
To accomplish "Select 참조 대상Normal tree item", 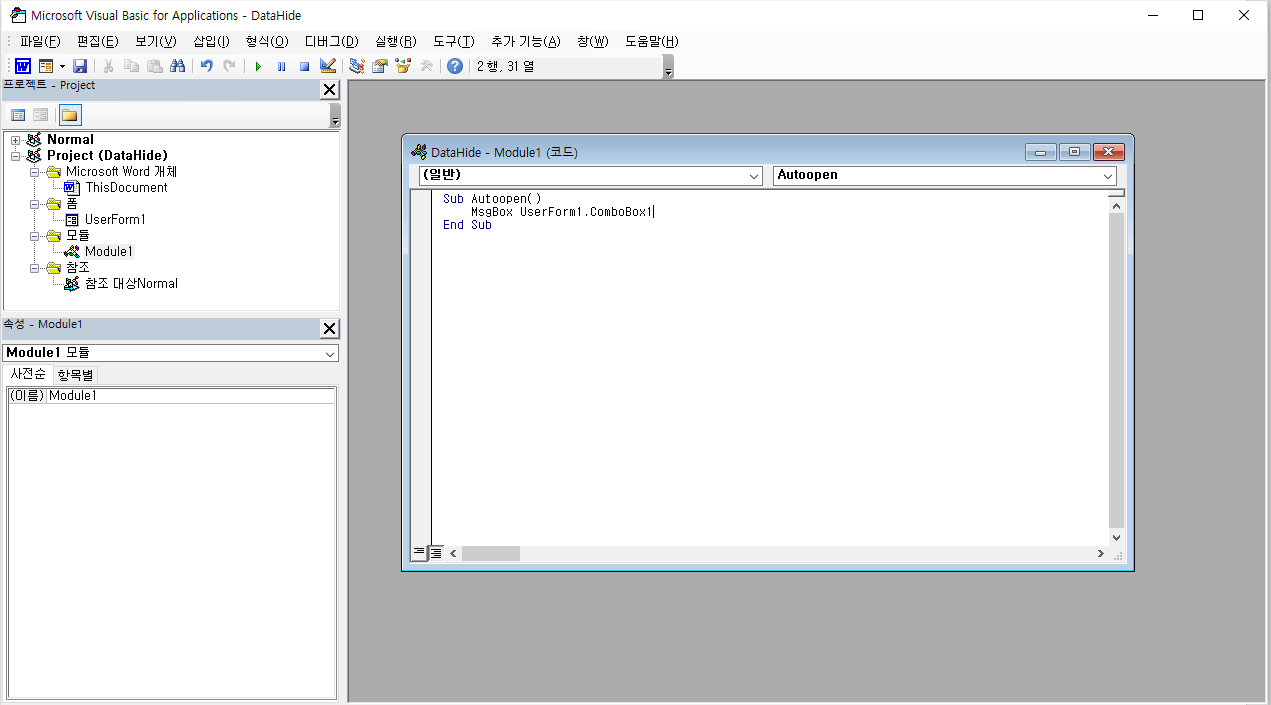I will tap(131, 283).
